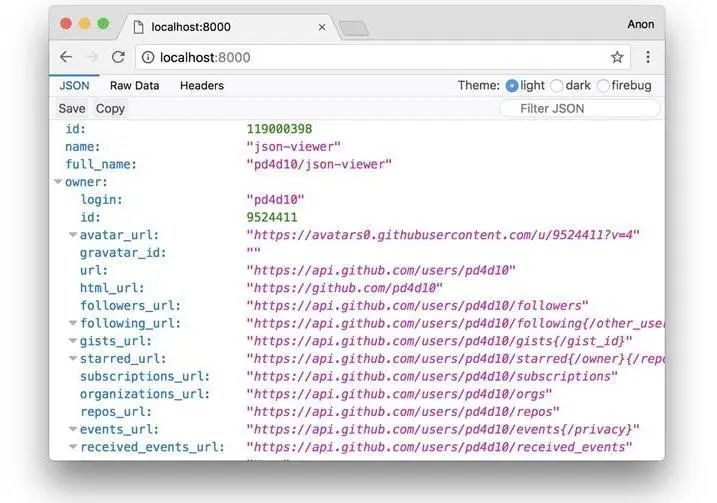Open the https://github.com/pd4d10 html_url link

coord(344,288)
